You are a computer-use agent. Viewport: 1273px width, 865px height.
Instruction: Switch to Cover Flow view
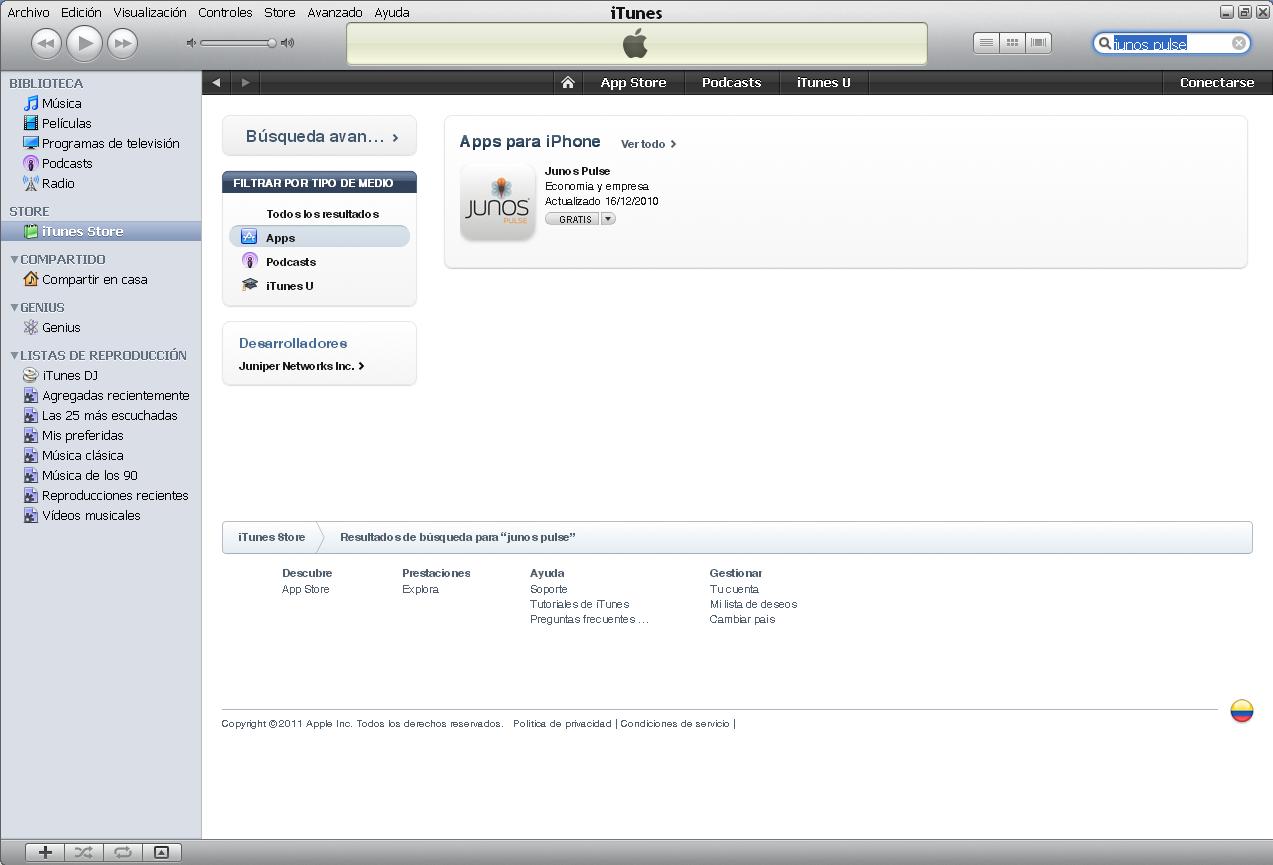pyautogui.click(x=1039, y=43)
